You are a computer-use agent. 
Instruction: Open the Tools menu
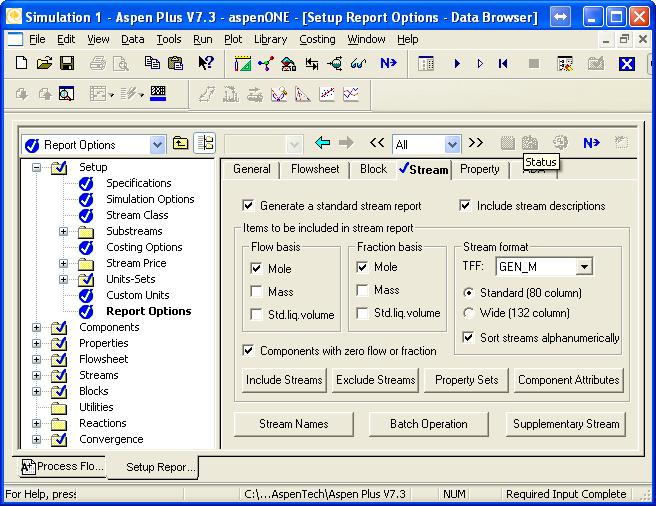click(169, 39)
